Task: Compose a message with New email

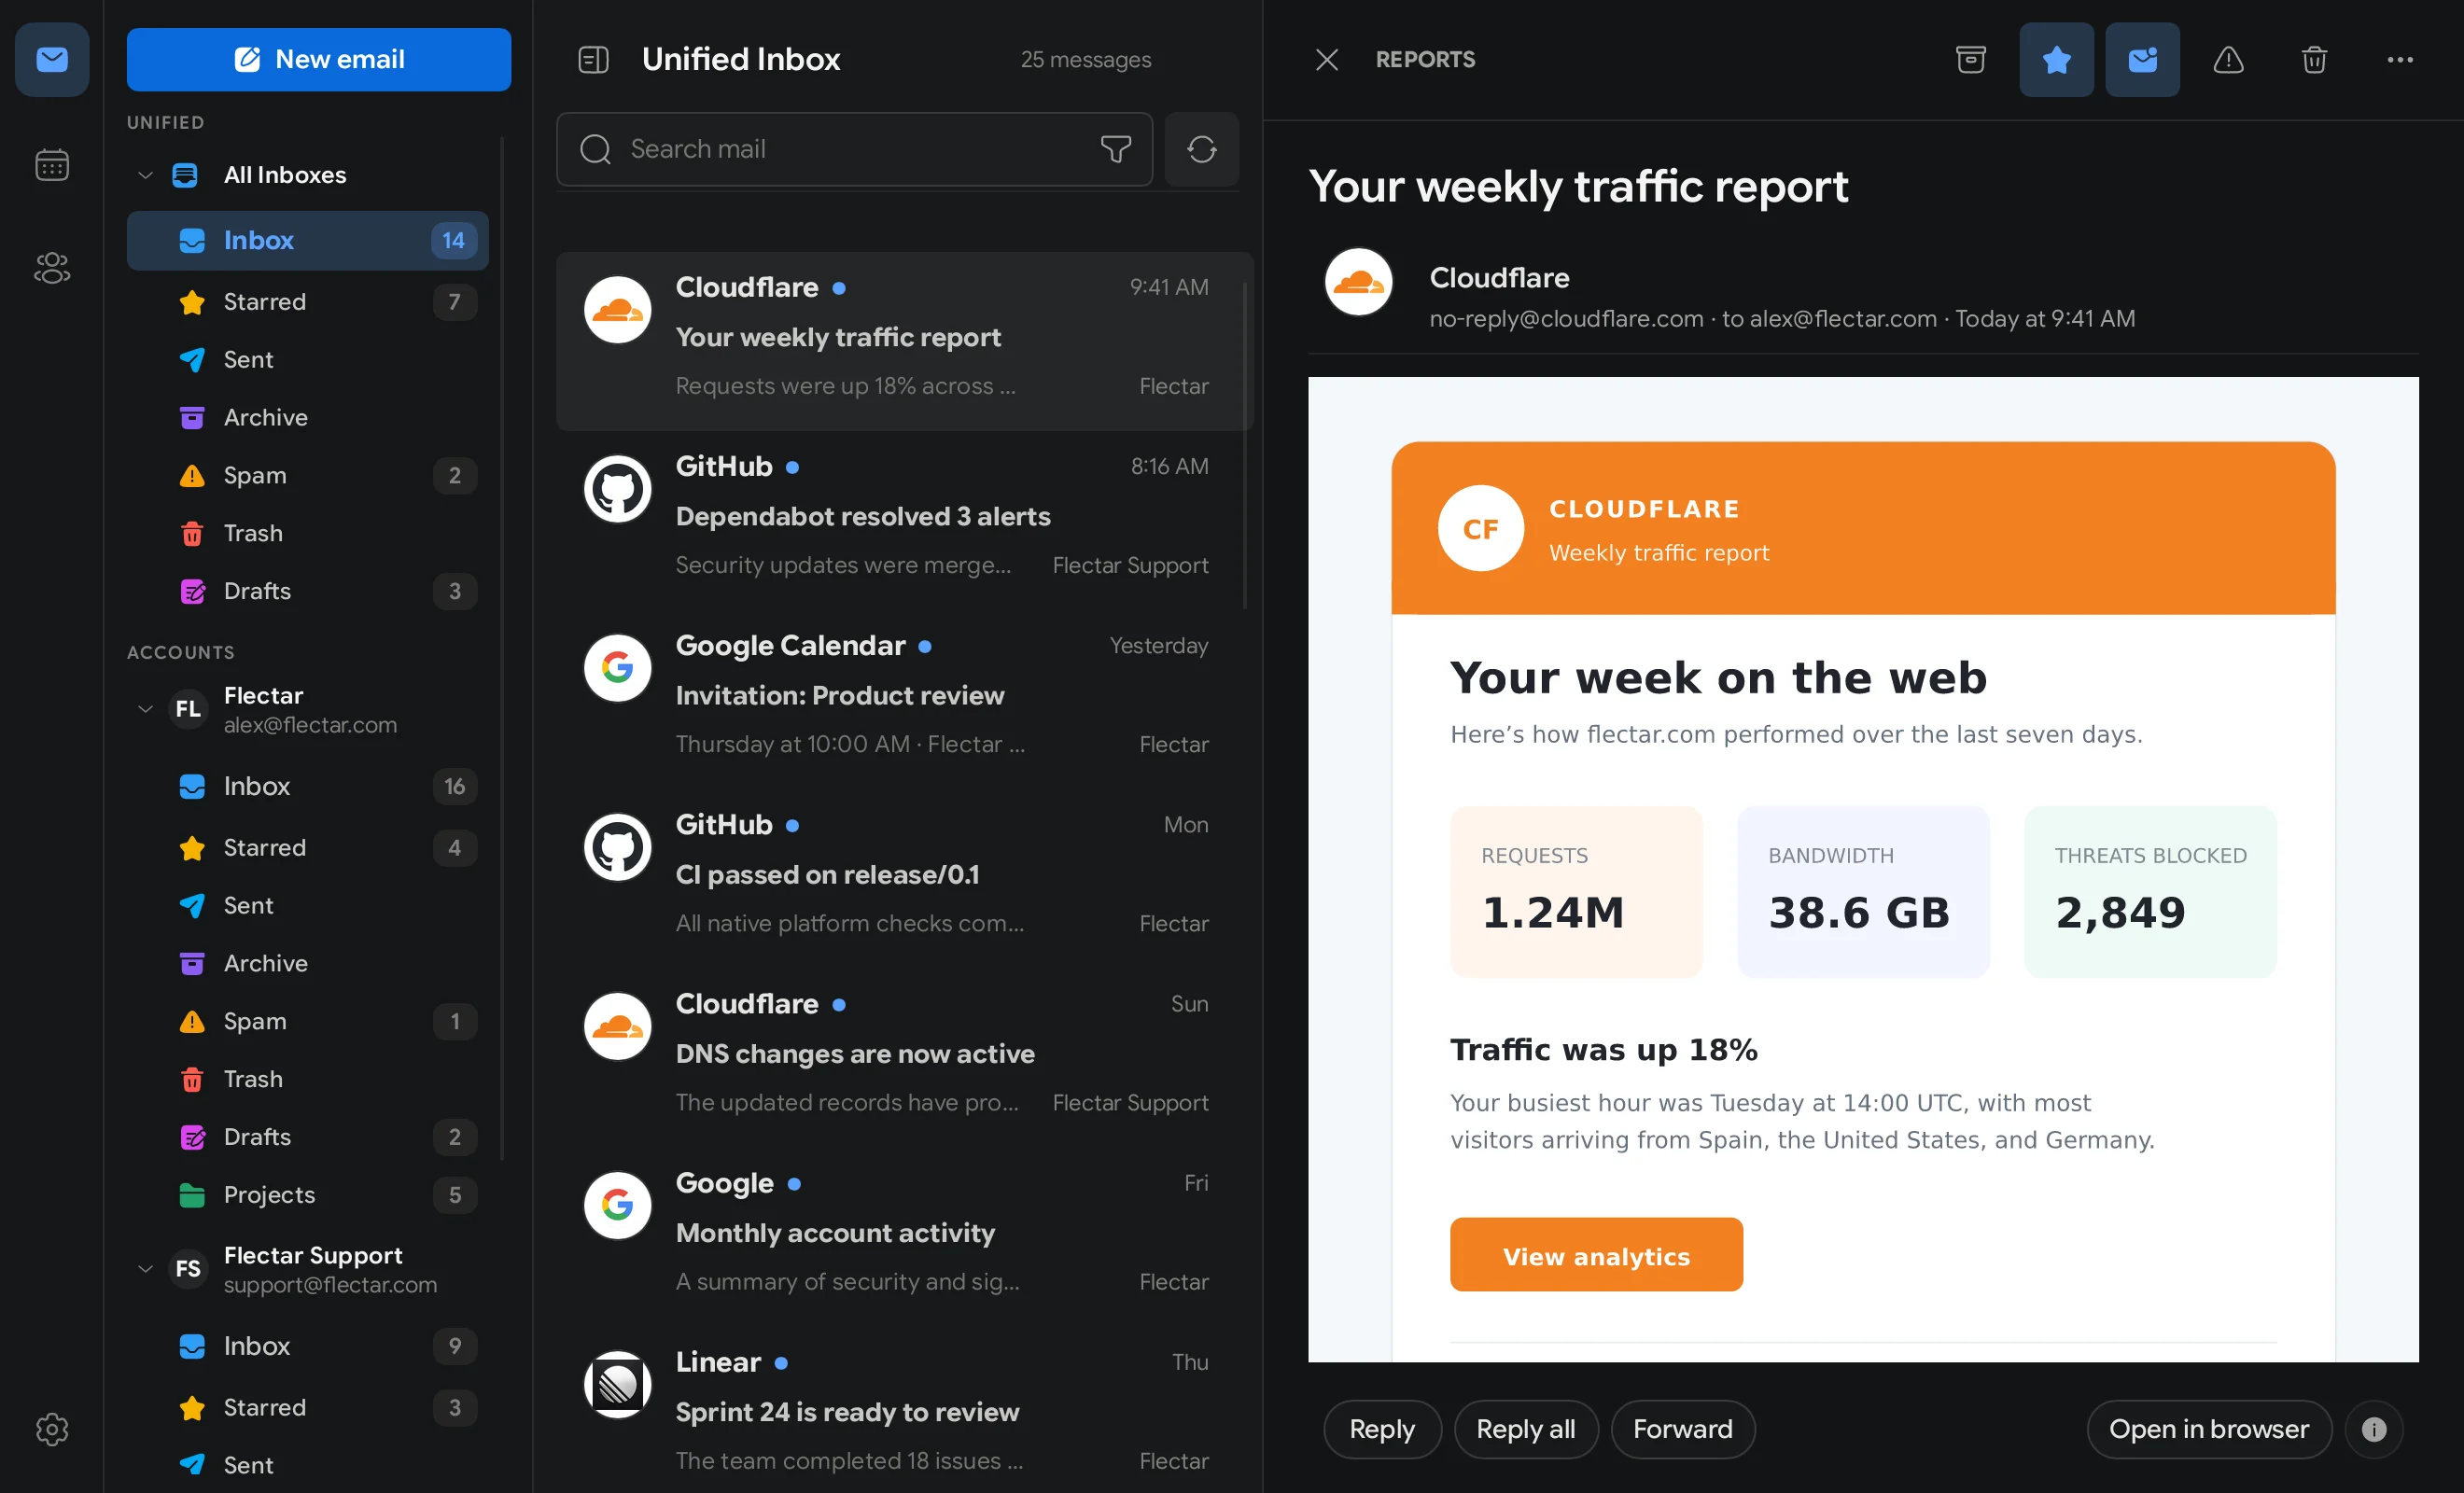Action: 319,60
